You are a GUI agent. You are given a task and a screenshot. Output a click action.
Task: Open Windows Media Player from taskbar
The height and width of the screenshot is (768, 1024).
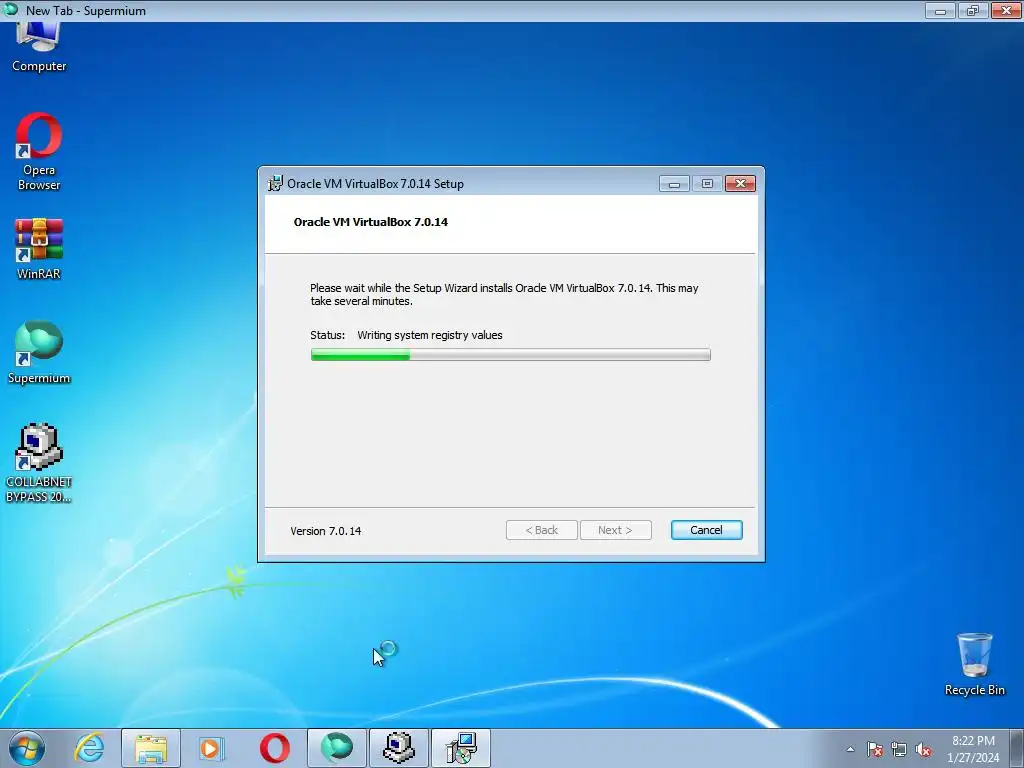pyautogui.click(x=212, y=748)
